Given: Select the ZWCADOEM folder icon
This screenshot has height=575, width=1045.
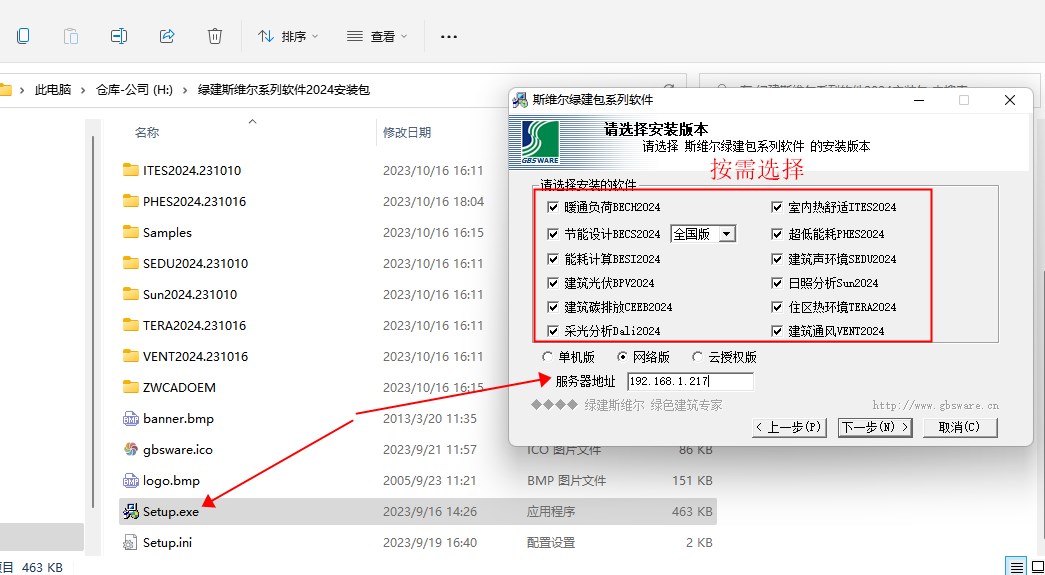Looking at the screenshot, I should tap(131, 387).
